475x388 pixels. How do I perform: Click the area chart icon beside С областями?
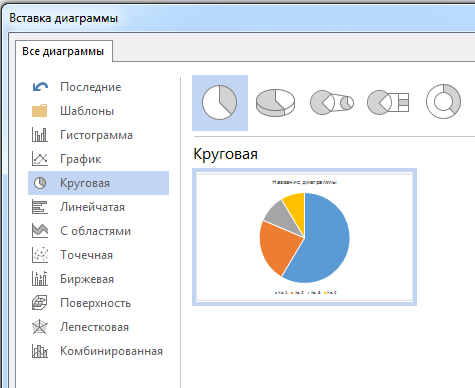(x=40, y=231)
